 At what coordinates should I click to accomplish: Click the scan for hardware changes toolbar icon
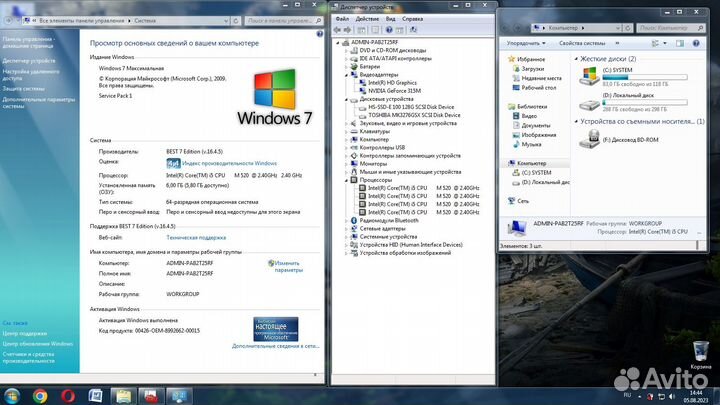click(413, 30)
